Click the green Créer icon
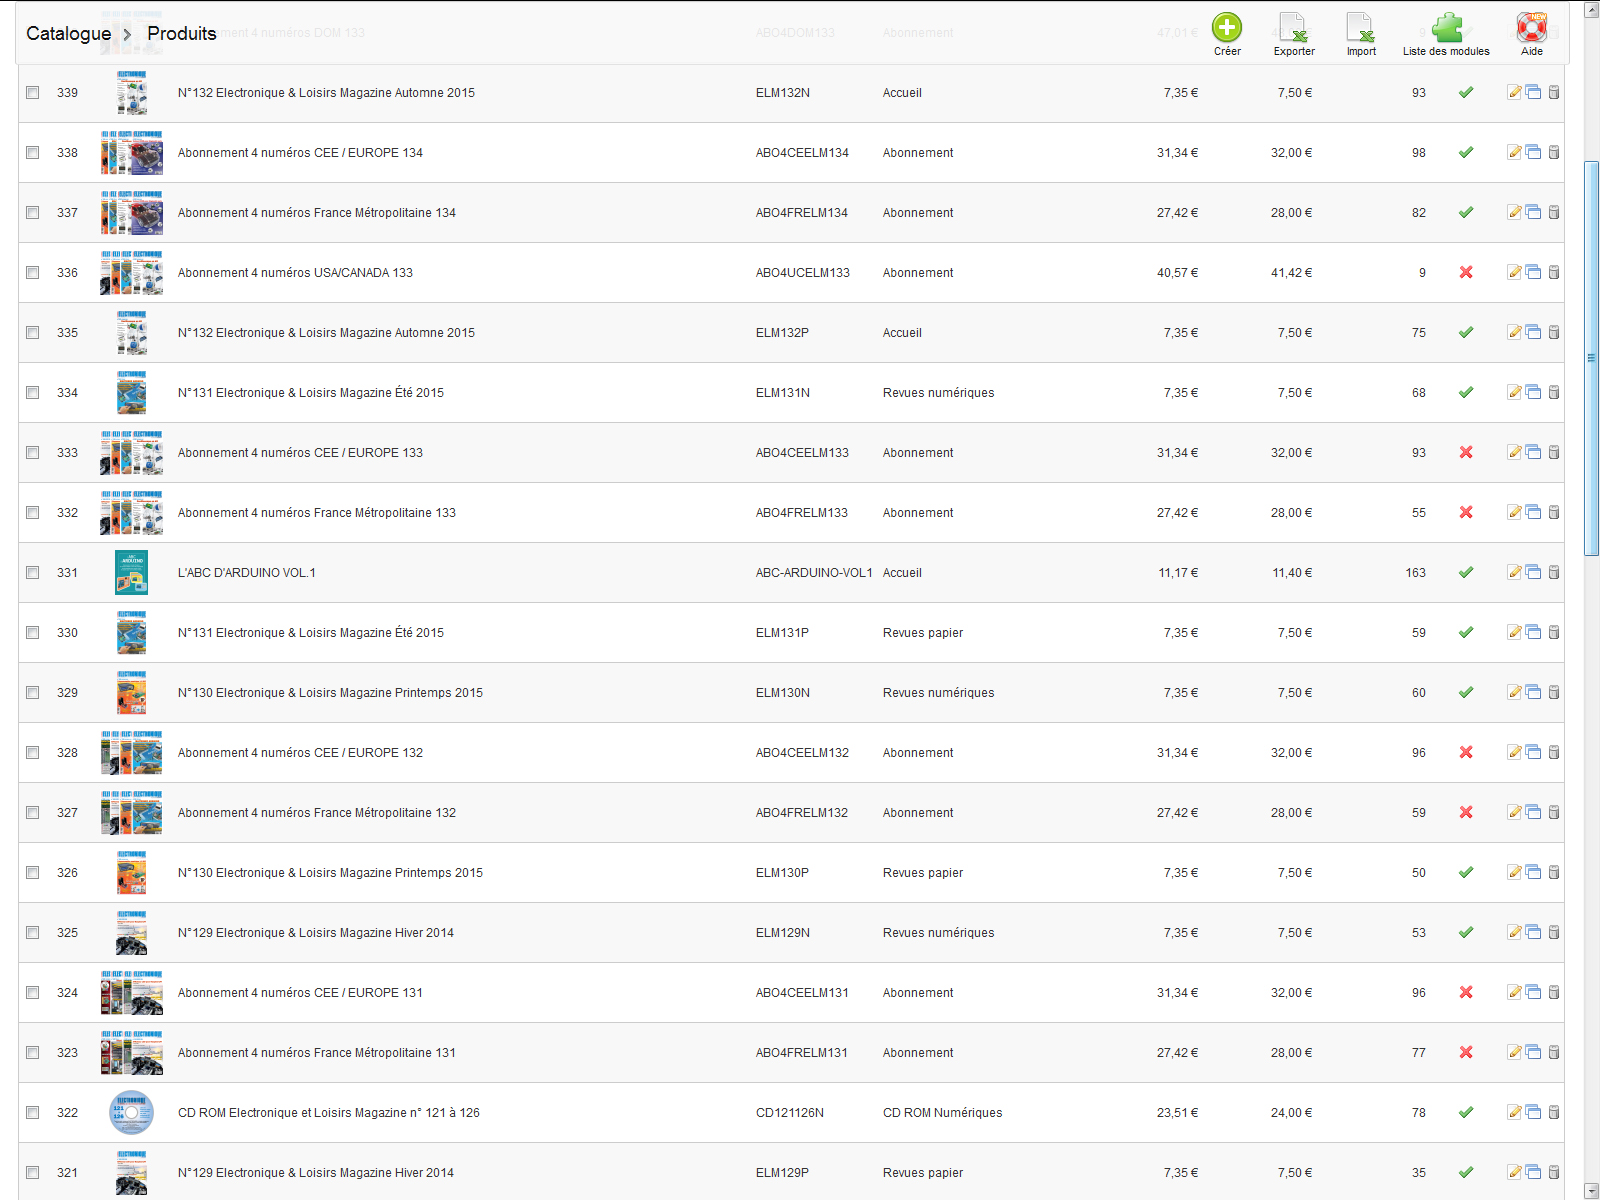The image size is (1600, 1200). pos(1227,28)
